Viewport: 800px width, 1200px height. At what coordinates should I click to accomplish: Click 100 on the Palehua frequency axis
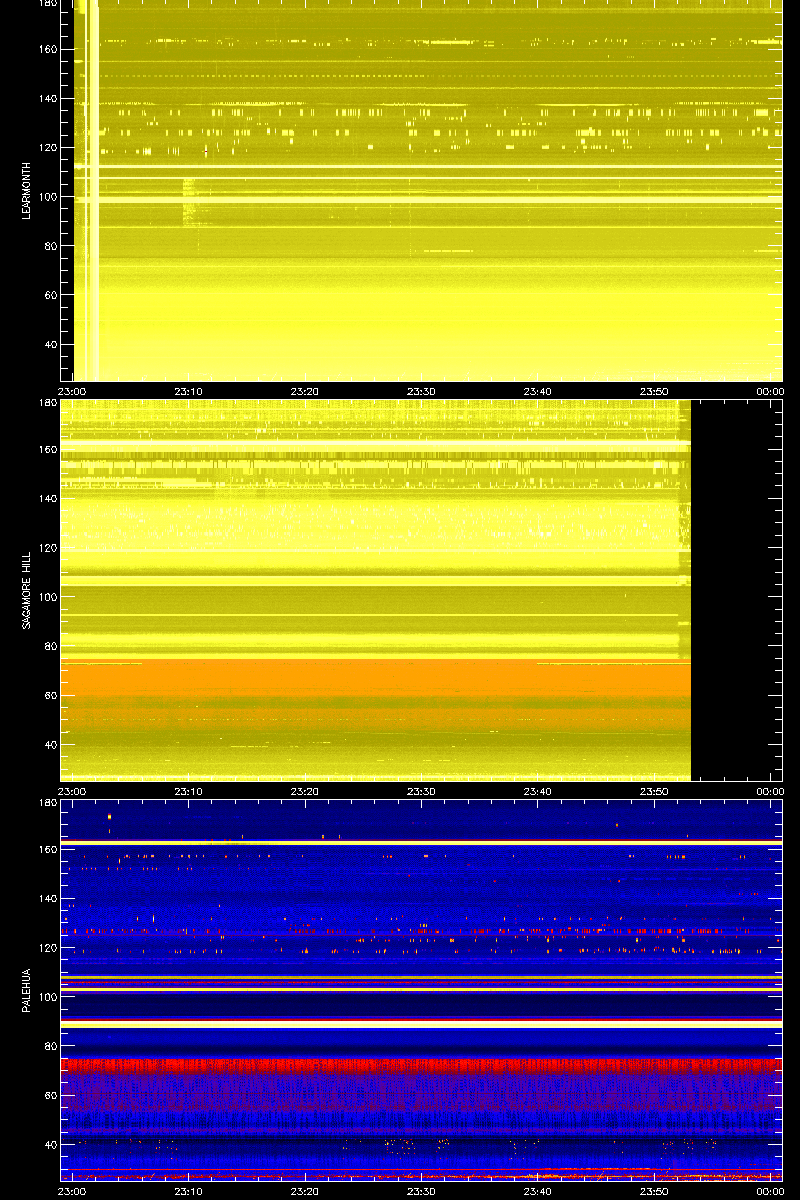[49, 997]
